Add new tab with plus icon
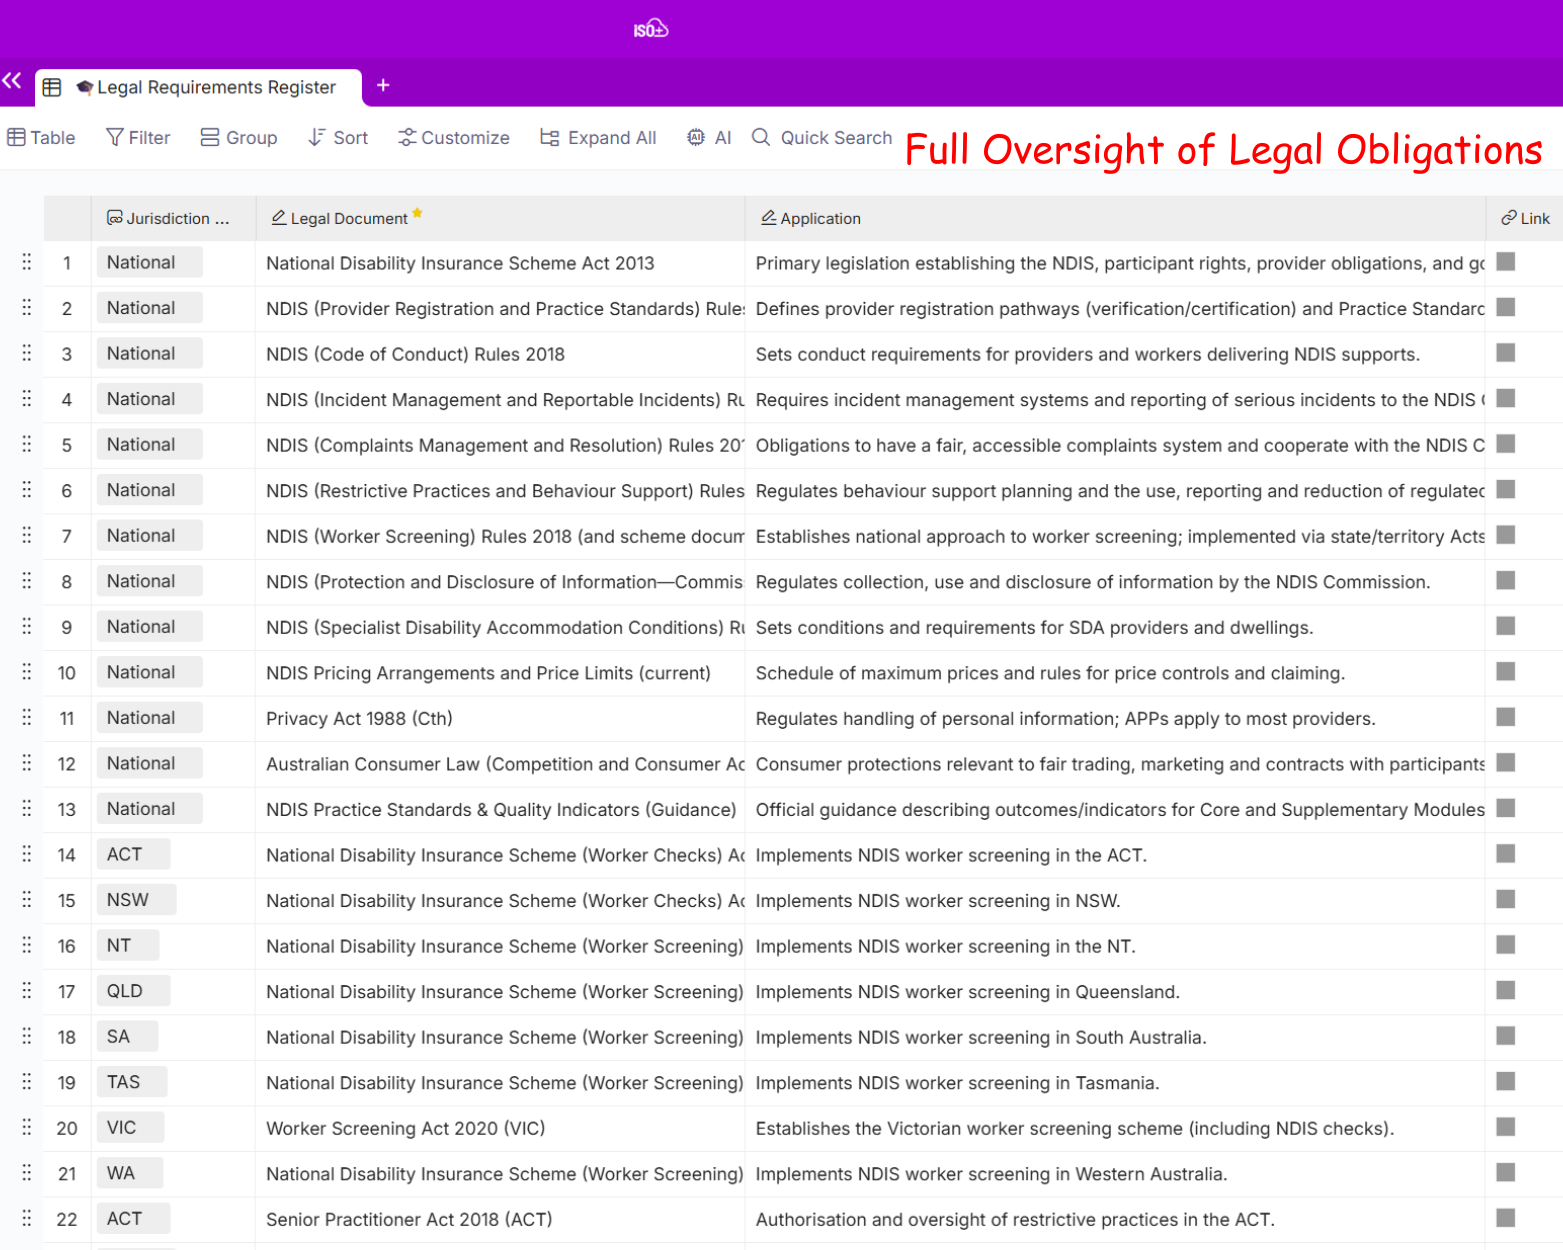The height and width of the screenshot is (1250, 1563). pyautogui.click(x=383, y=86)
